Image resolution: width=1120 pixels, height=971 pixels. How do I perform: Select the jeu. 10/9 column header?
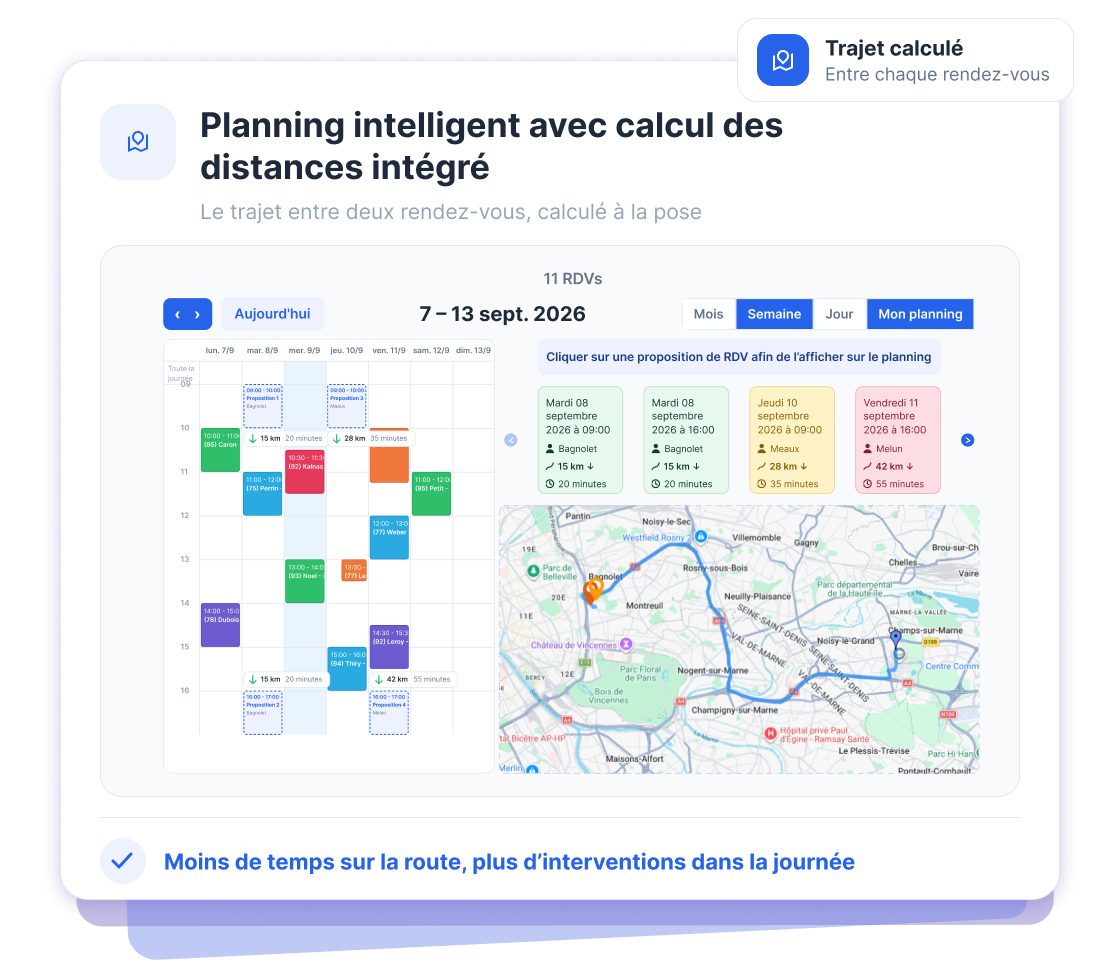[x=346, y=351]
